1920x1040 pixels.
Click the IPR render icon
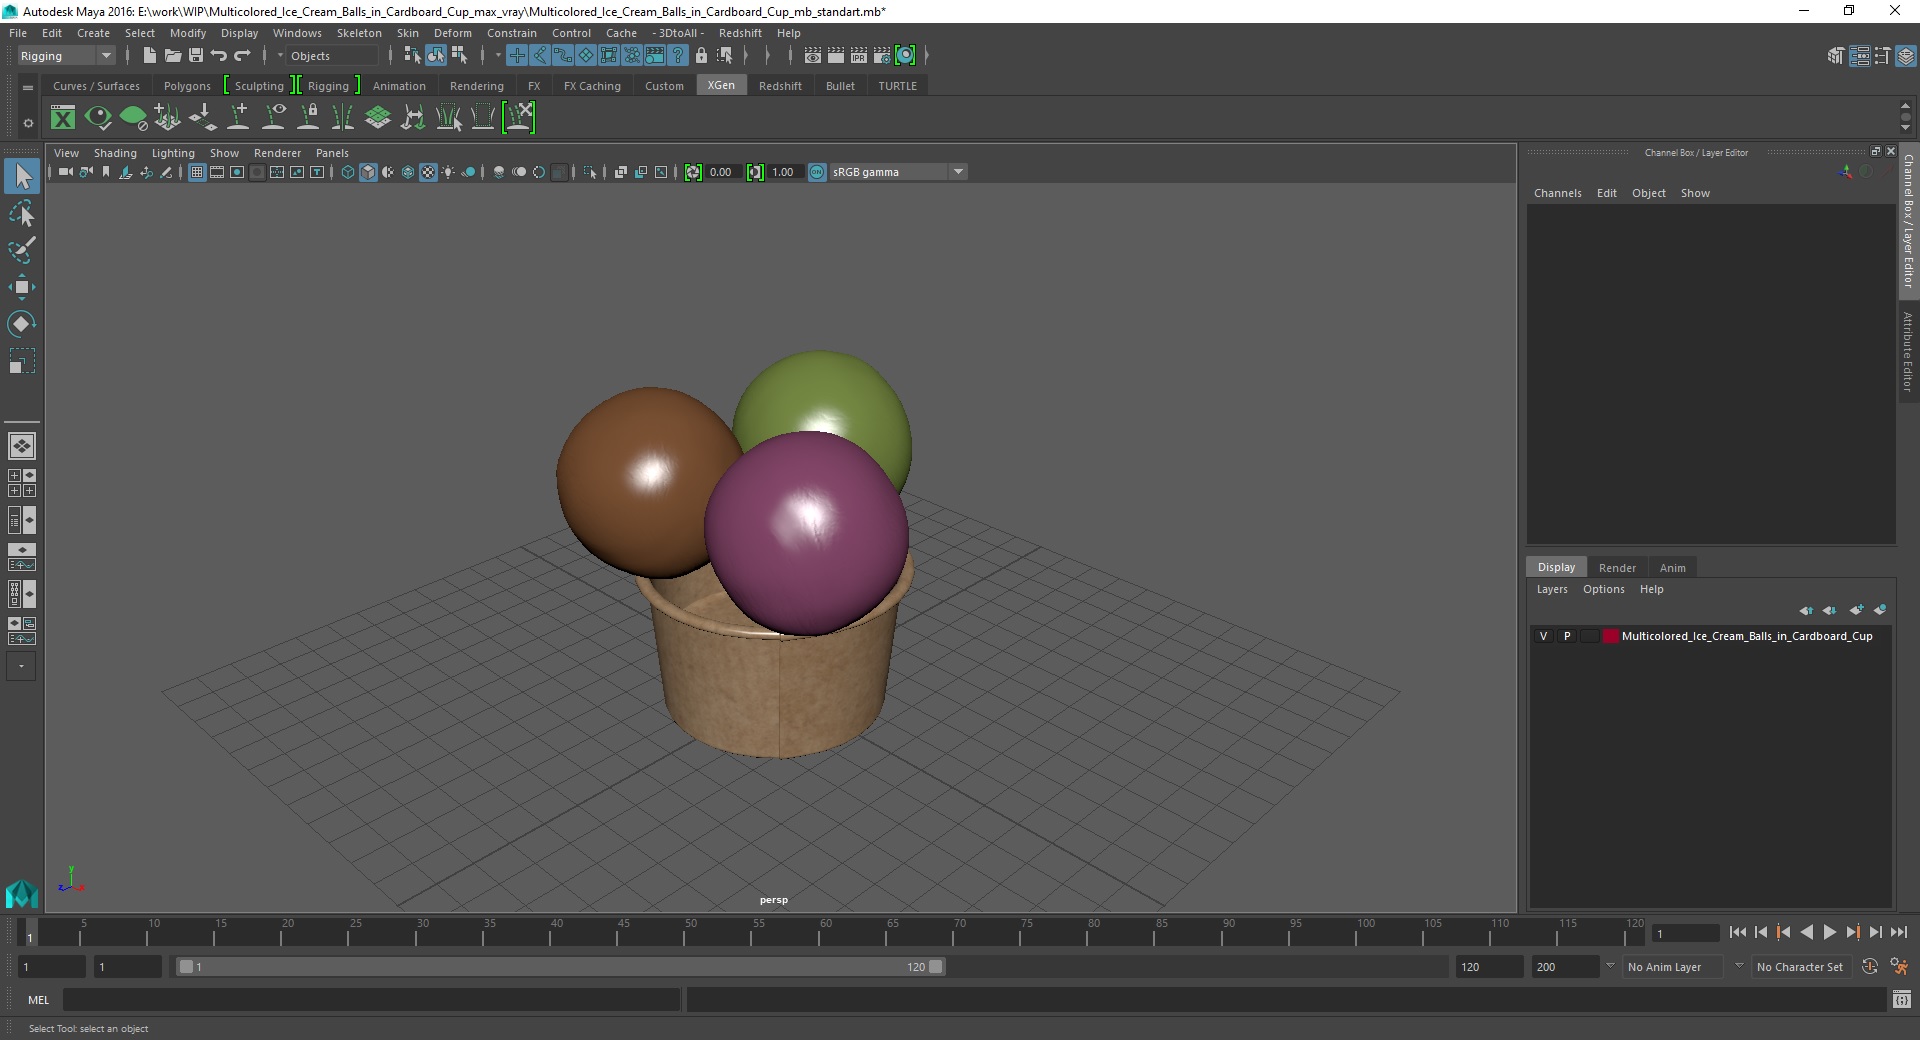click(x=859, y=56)
